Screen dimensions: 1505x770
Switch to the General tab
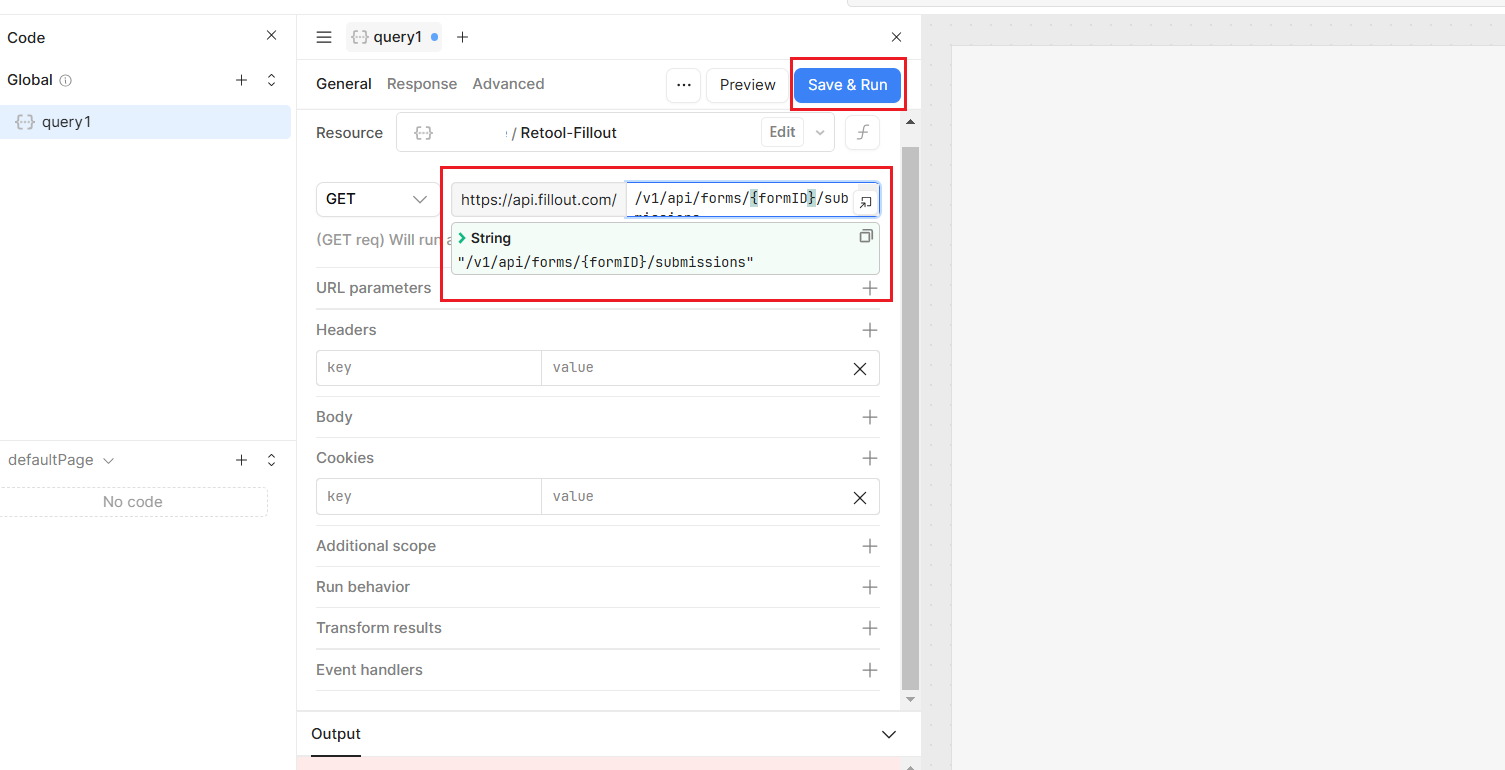click(x=344, y=84)
